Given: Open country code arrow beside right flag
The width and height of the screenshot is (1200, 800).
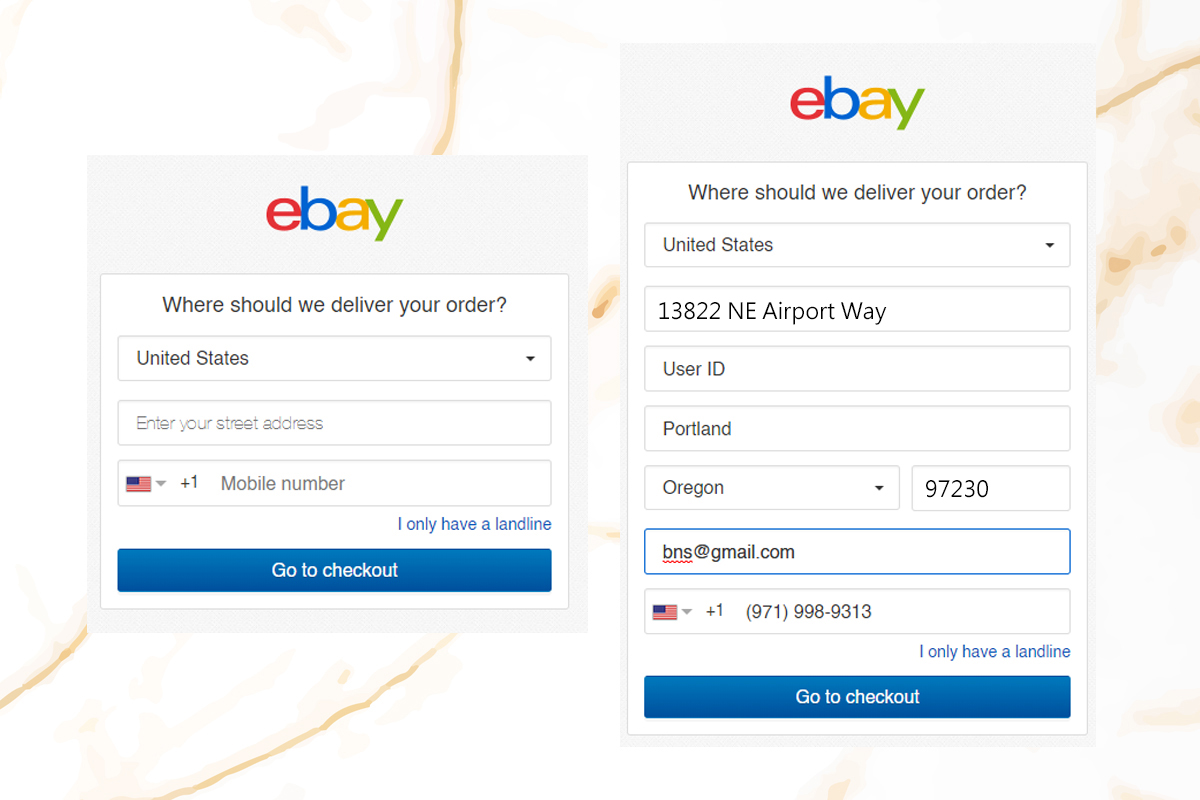Looking at the screenshot, I should (x=687, y=612).
